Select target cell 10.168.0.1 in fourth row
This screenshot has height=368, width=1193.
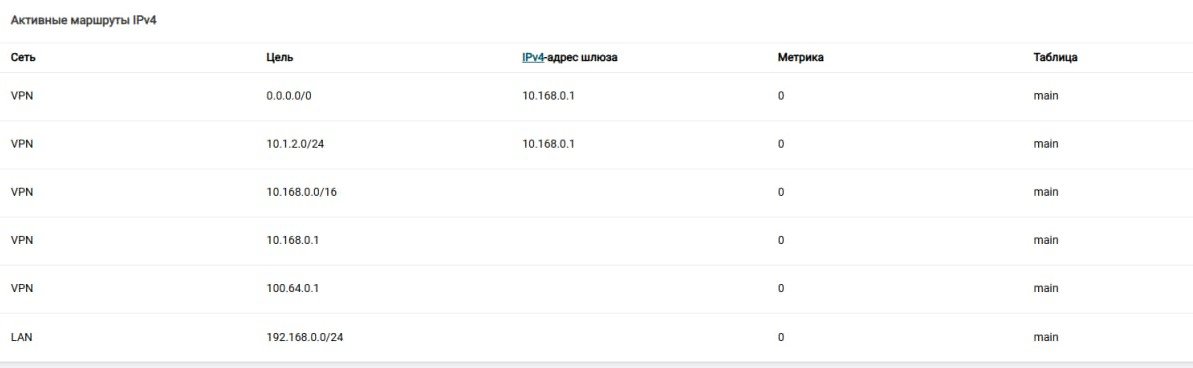pyautogui.click(x=293, y=240)
